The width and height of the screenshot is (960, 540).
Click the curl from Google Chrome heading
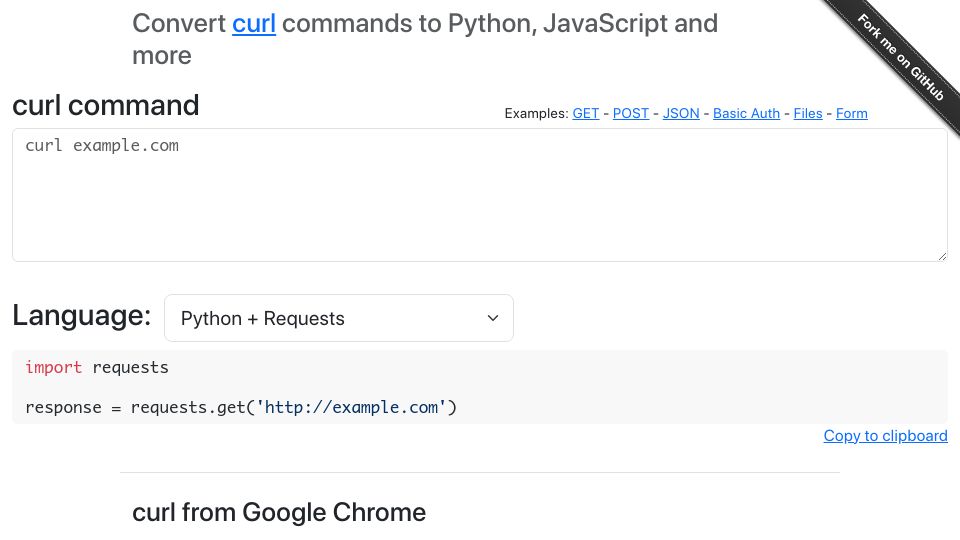point(279,512)
